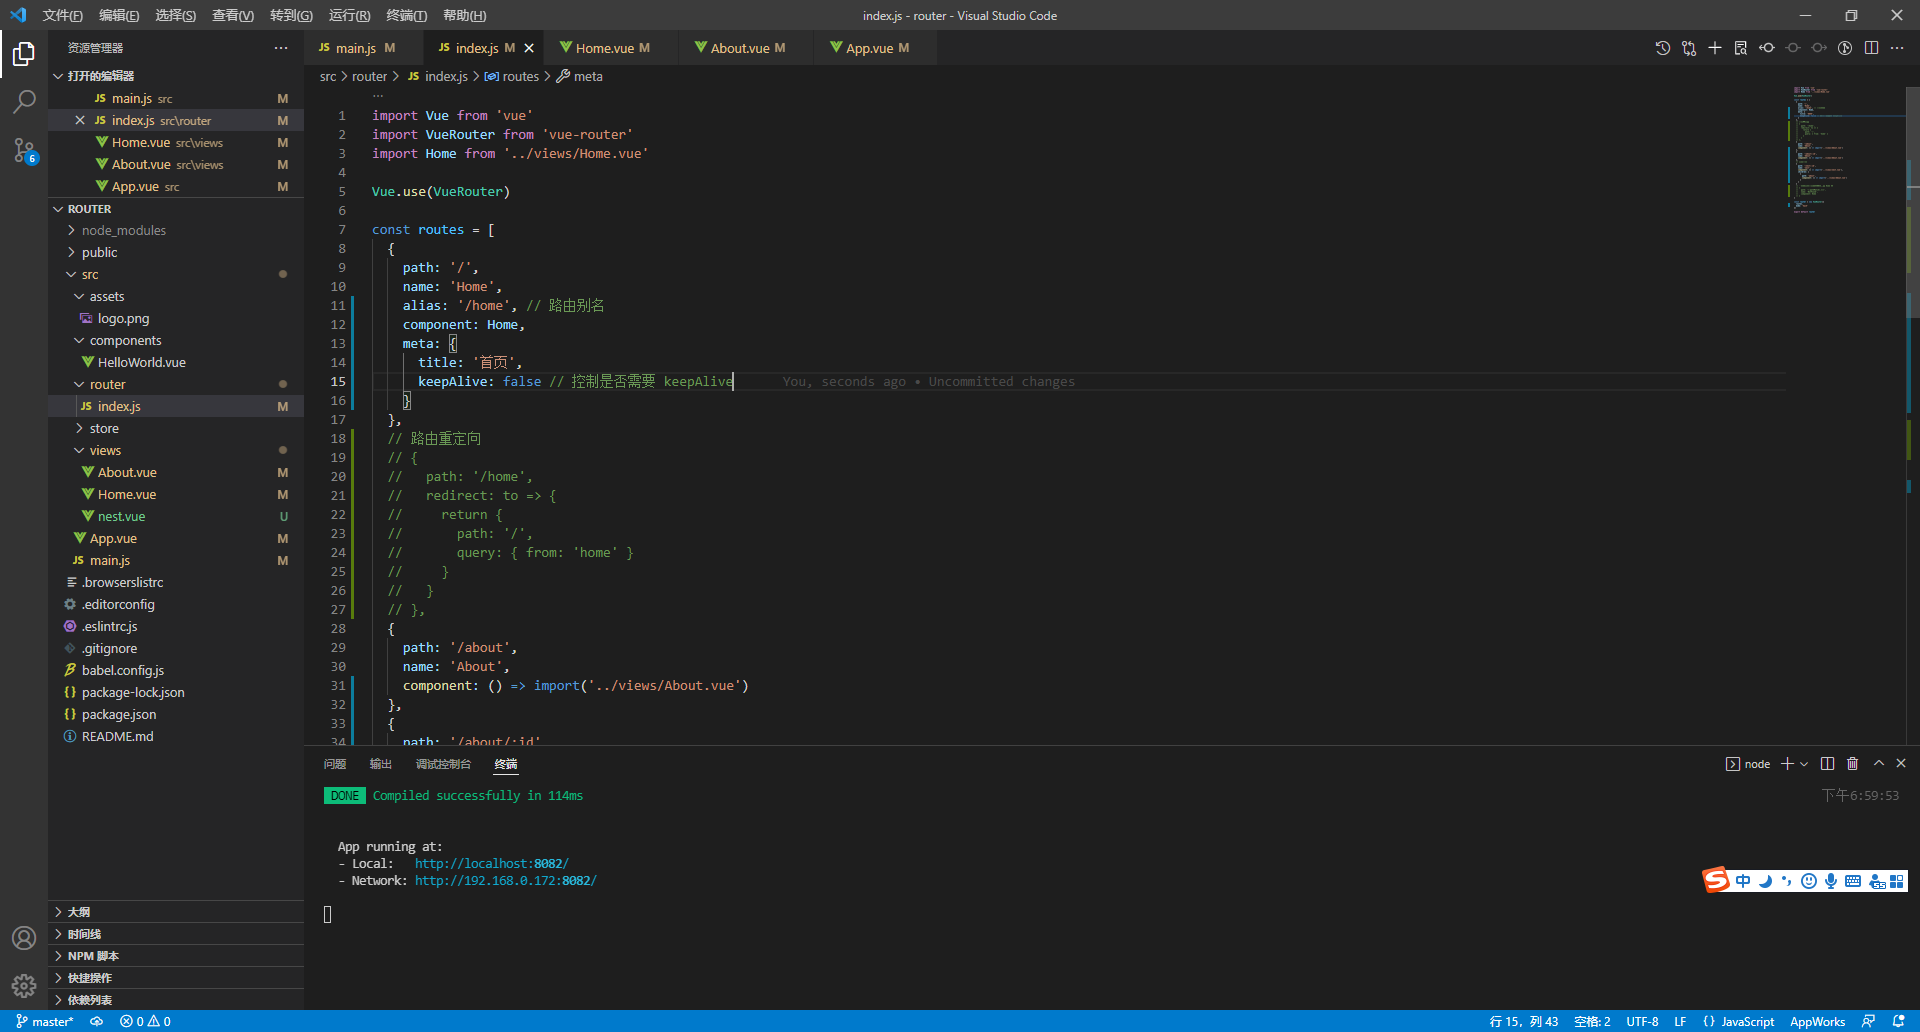Click the synchronize changes cloud icon
The width and height of the screenshot is (1920, 1032).
pos(97,1022)
